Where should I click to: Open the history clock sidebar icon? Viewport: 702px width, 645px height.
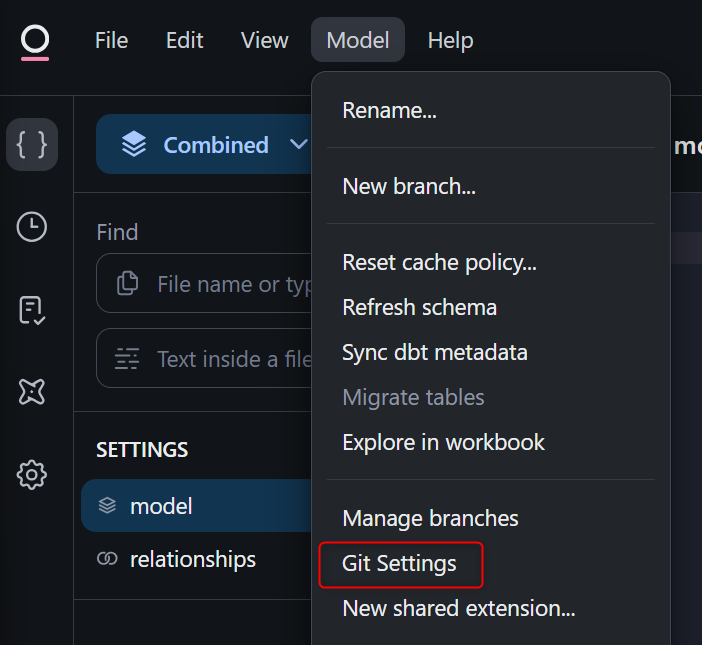(x=32, y=227)
